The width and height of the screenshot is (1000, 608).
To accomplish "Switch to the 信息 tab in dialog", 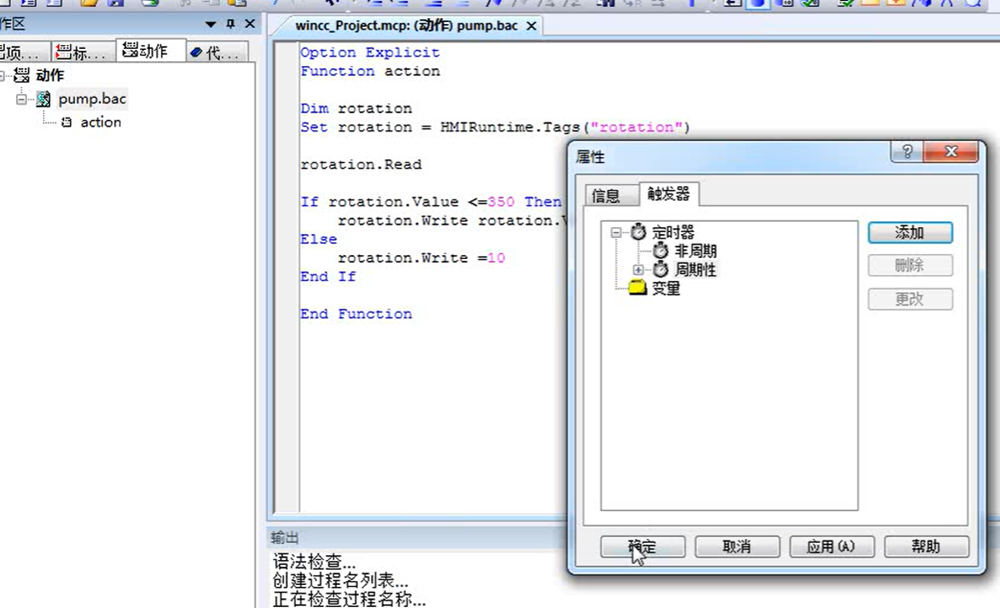I will tap(605, 195).
